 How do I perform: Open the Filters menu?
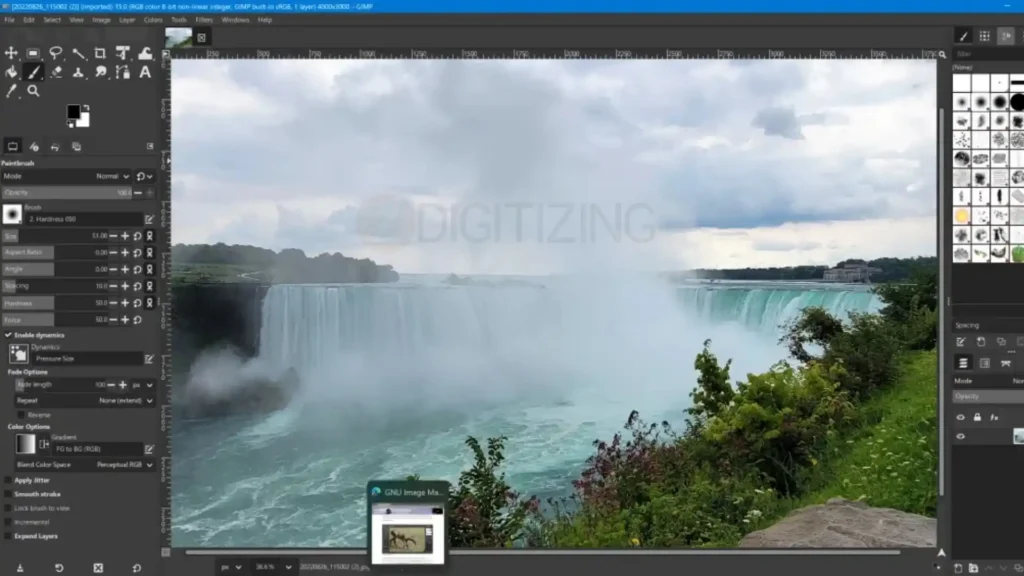(204, 20)
